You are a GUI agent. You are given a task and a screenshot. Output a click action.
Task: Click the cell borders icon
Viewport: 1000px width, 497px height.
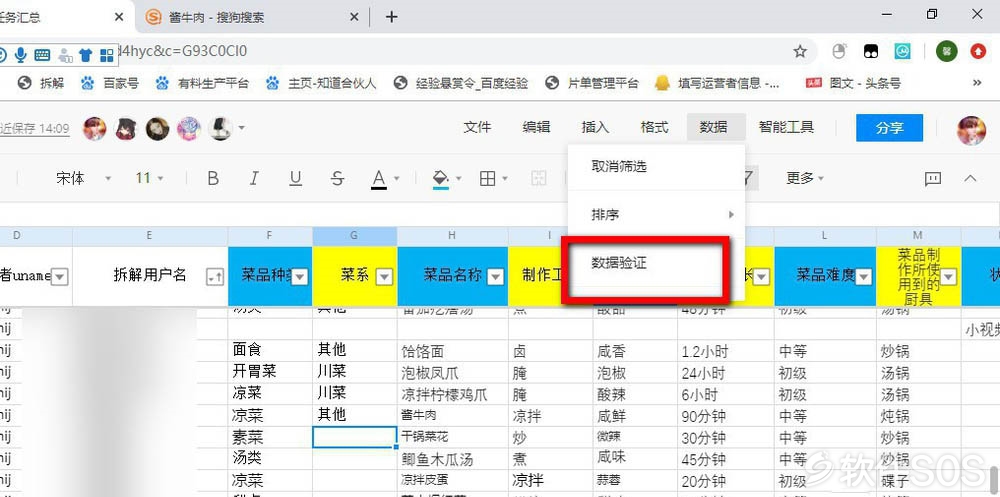click(x=487, y=179)
